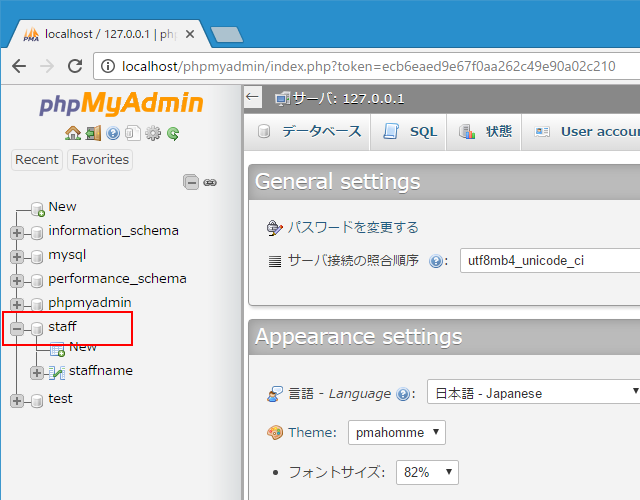Select the performance_schema database name

click(x=117, y=279)
